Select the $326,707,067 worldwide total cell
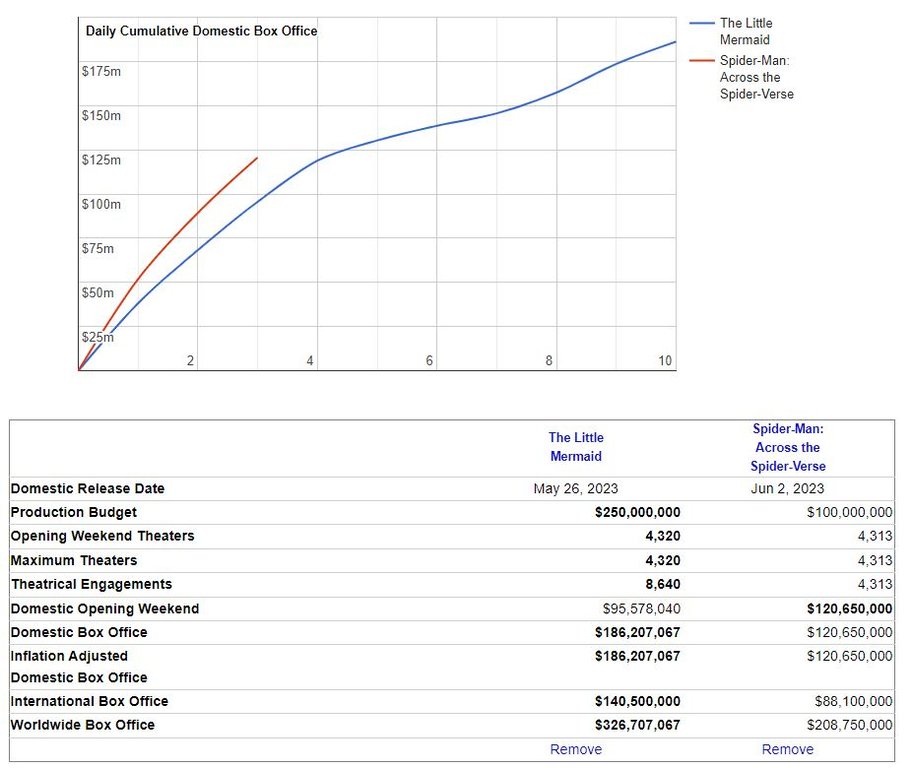The height and width of the screenshot is (768, 912). pyautogui.click(x=637, y=725)
